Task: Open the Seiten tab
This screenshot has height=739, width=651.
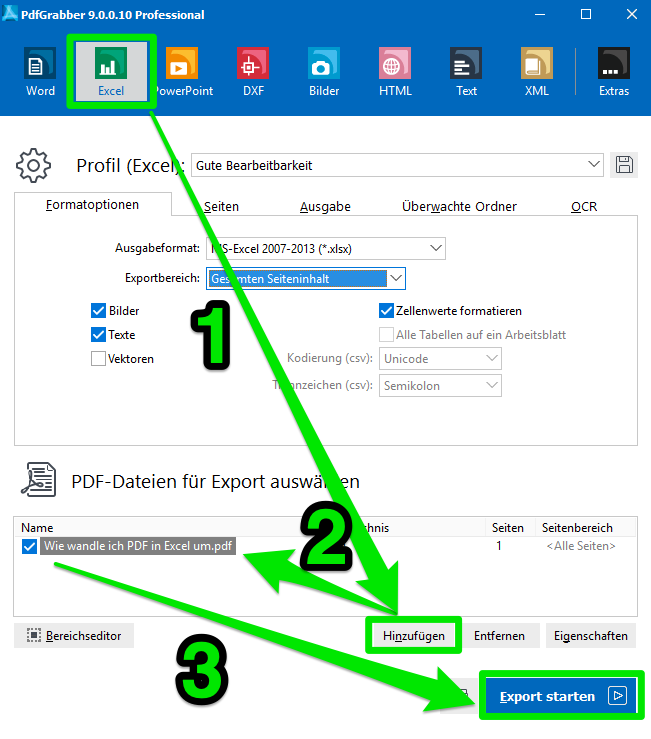Action: pos(221,207)
